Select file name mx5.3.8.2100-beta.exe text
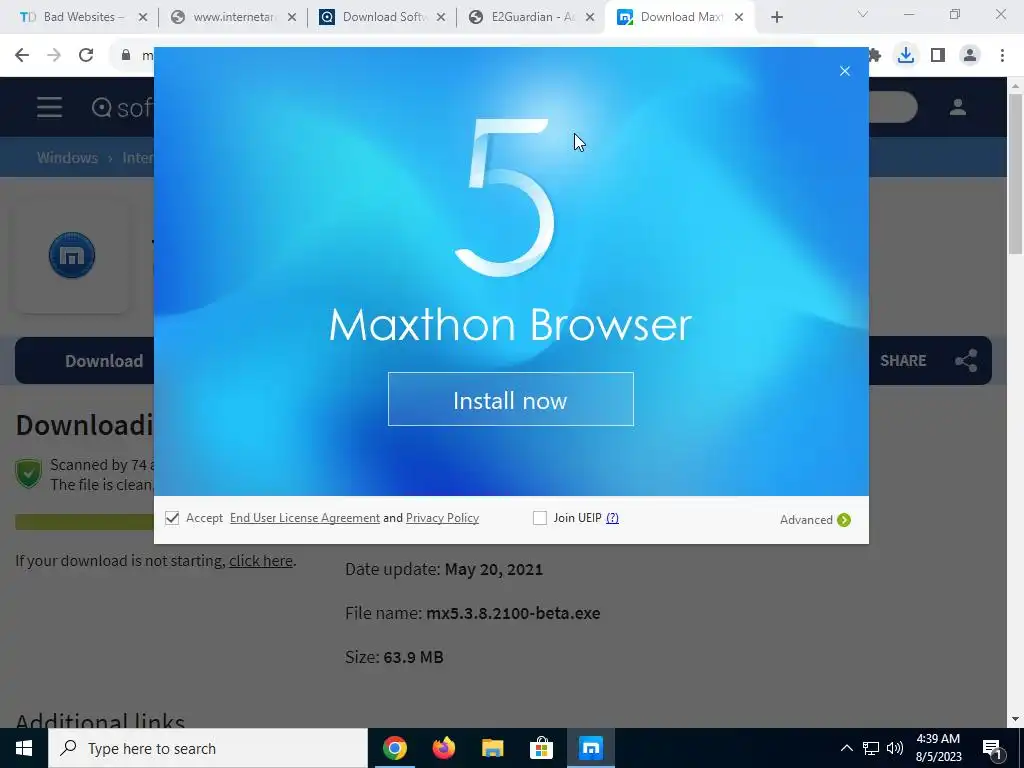Screen dimensions: 1024x768 tap(513, 613)
